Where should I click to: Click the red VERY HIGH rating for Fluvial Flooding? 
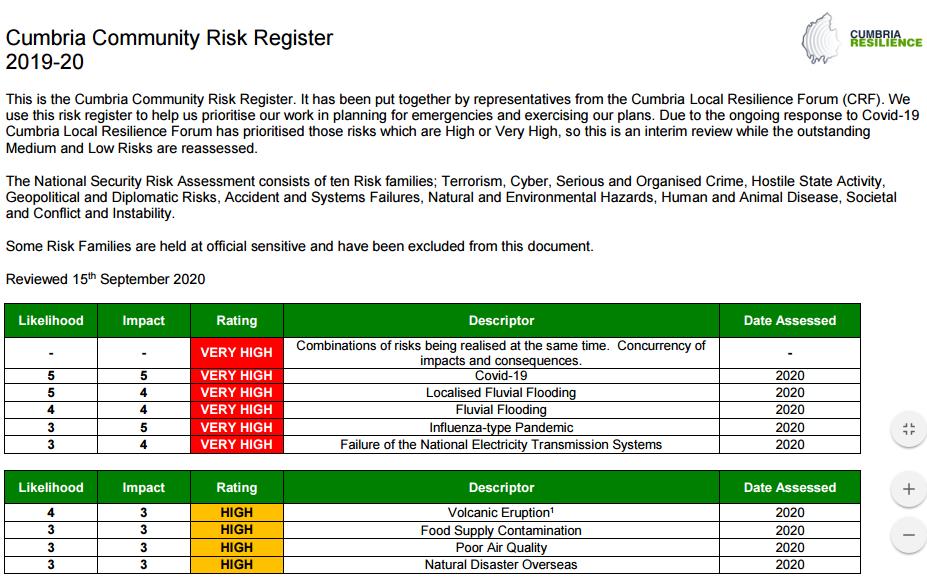236,410
